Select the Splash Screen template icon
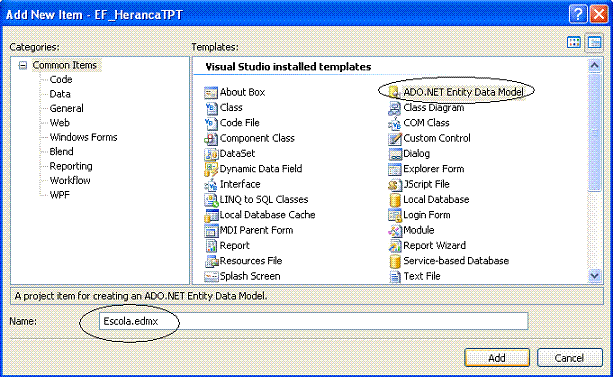613x377 pixels. tap(211, 276)
